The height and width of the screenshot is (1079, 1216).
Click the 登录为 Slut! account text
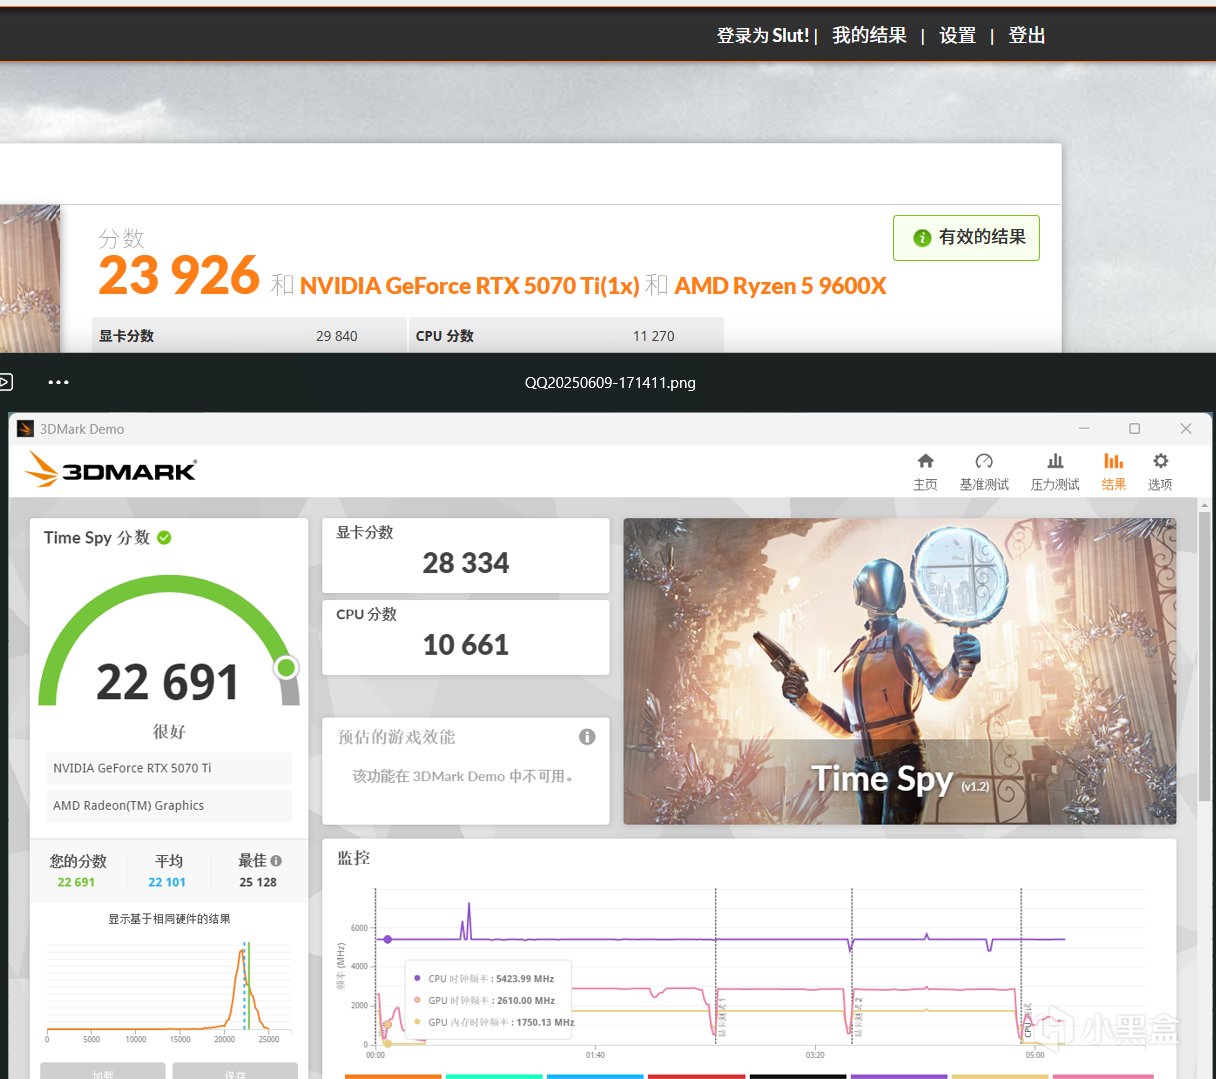[x=763, y=36]
